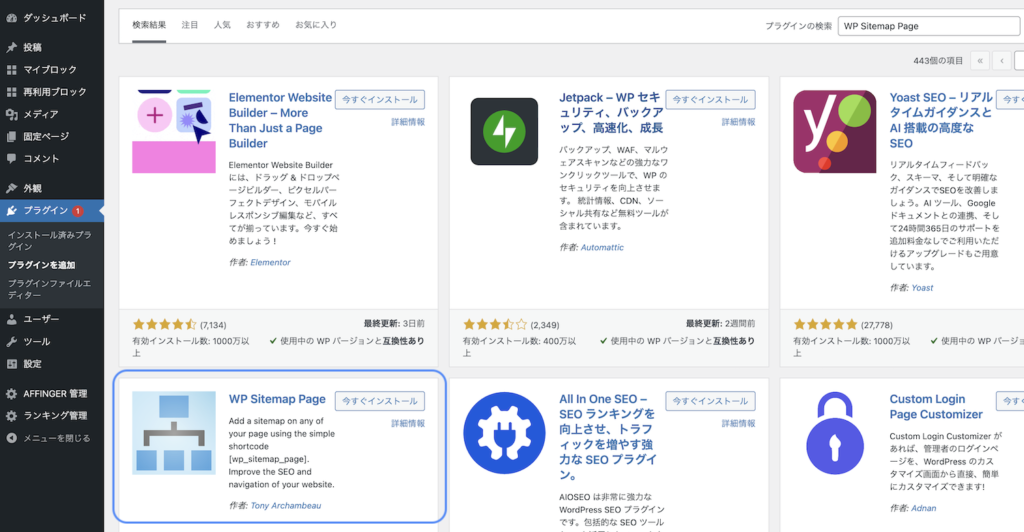Collapse sidebar via メニューを閉じる label
The image size is (1024, 532).
pyautogui.click(x=57, y=438)
